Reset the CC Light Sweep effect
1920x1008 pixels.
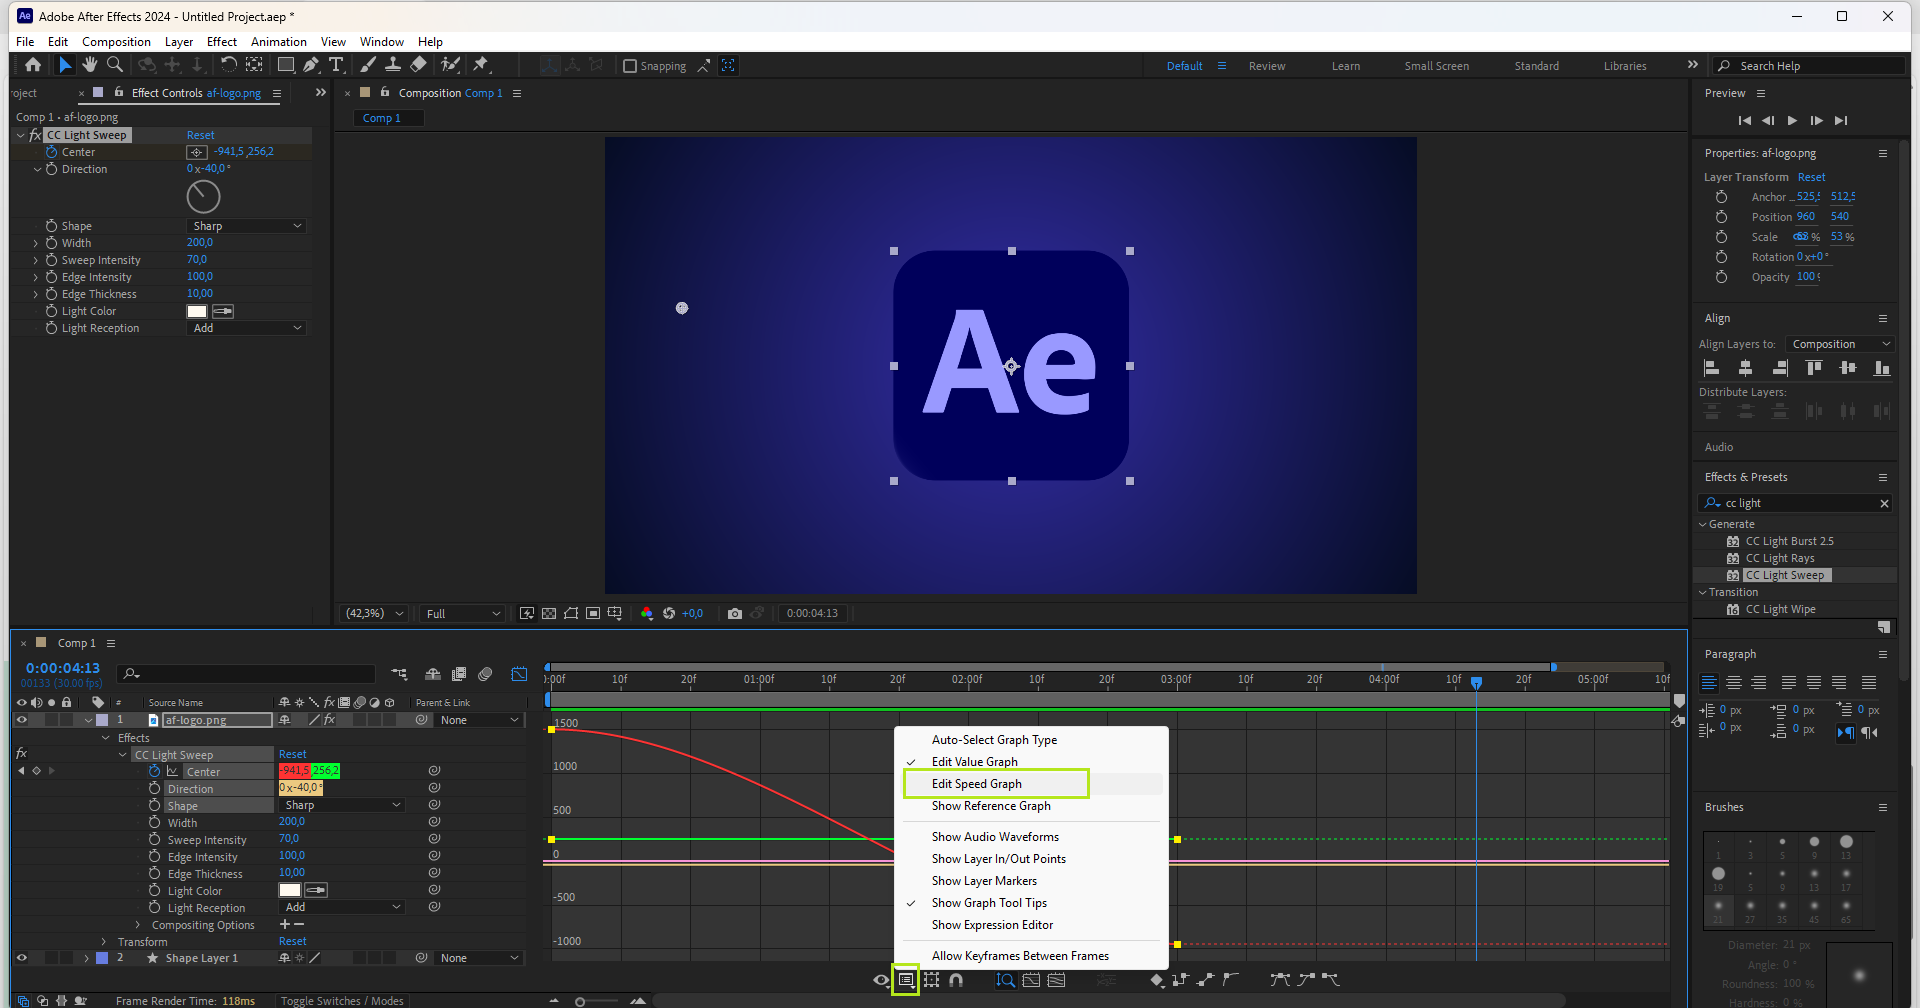pos(200,135)
